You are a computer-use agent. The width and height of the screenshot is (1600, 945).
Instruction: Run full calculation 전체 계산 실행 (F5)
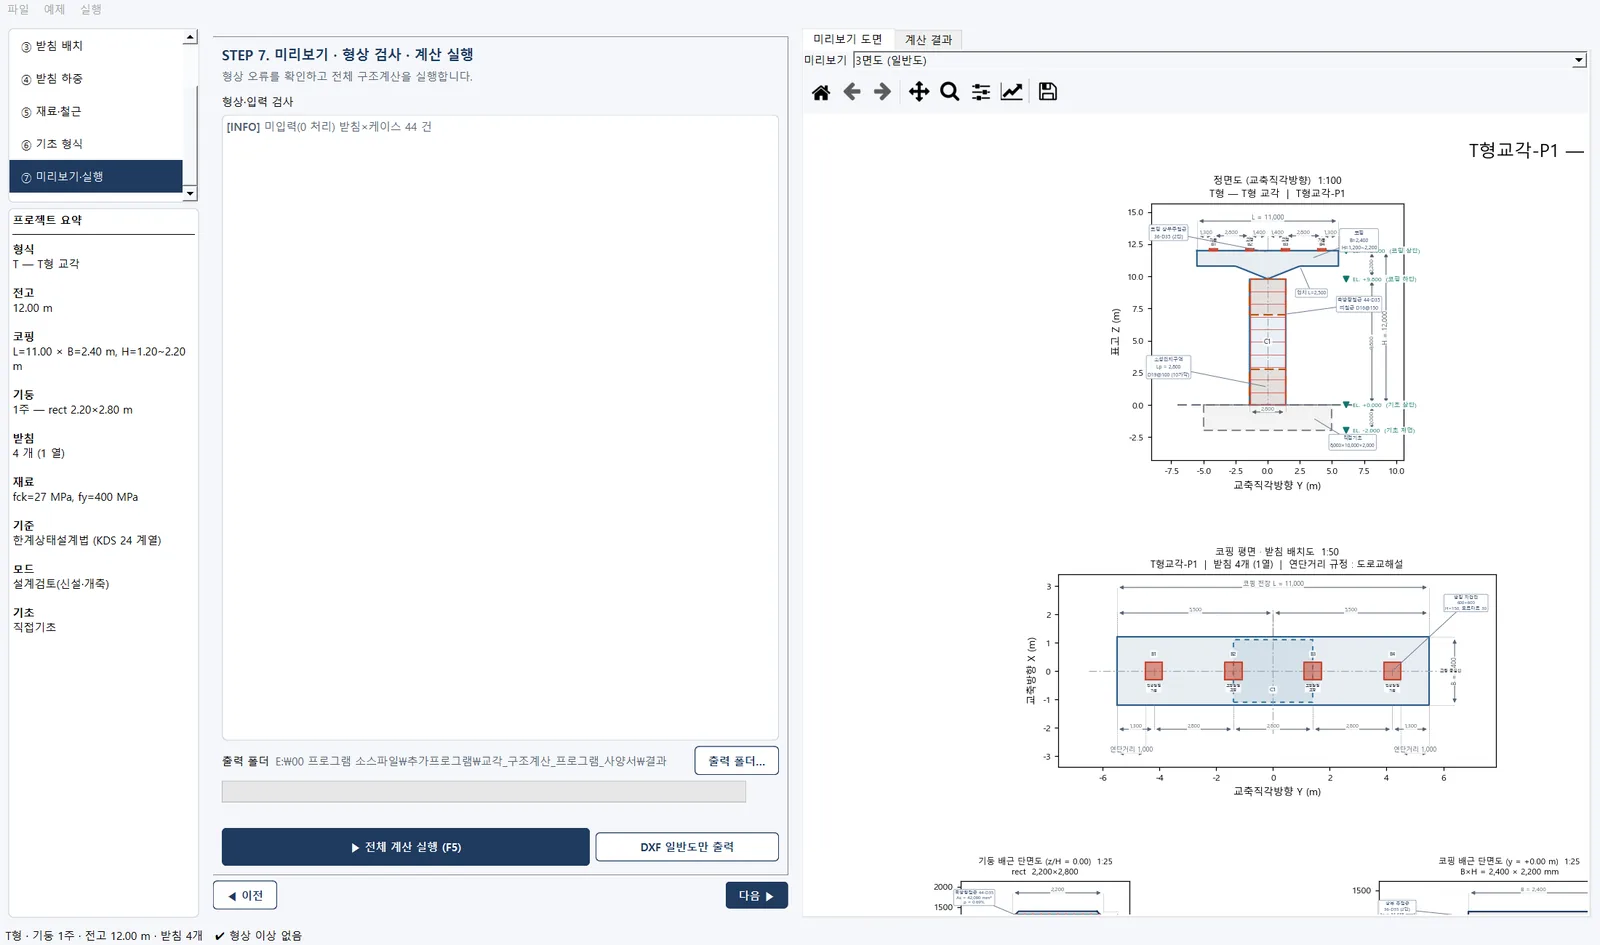(405, 847)
